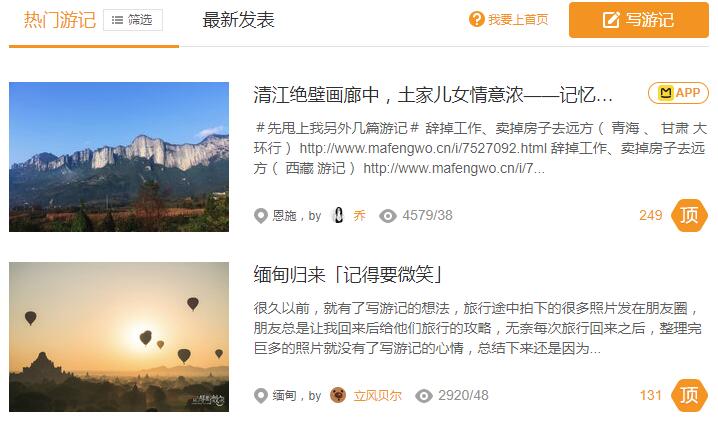Switch to the 最新发表 tab
Image resolution: width=718 pixels, height=428 pixels.
pos(238,20)
